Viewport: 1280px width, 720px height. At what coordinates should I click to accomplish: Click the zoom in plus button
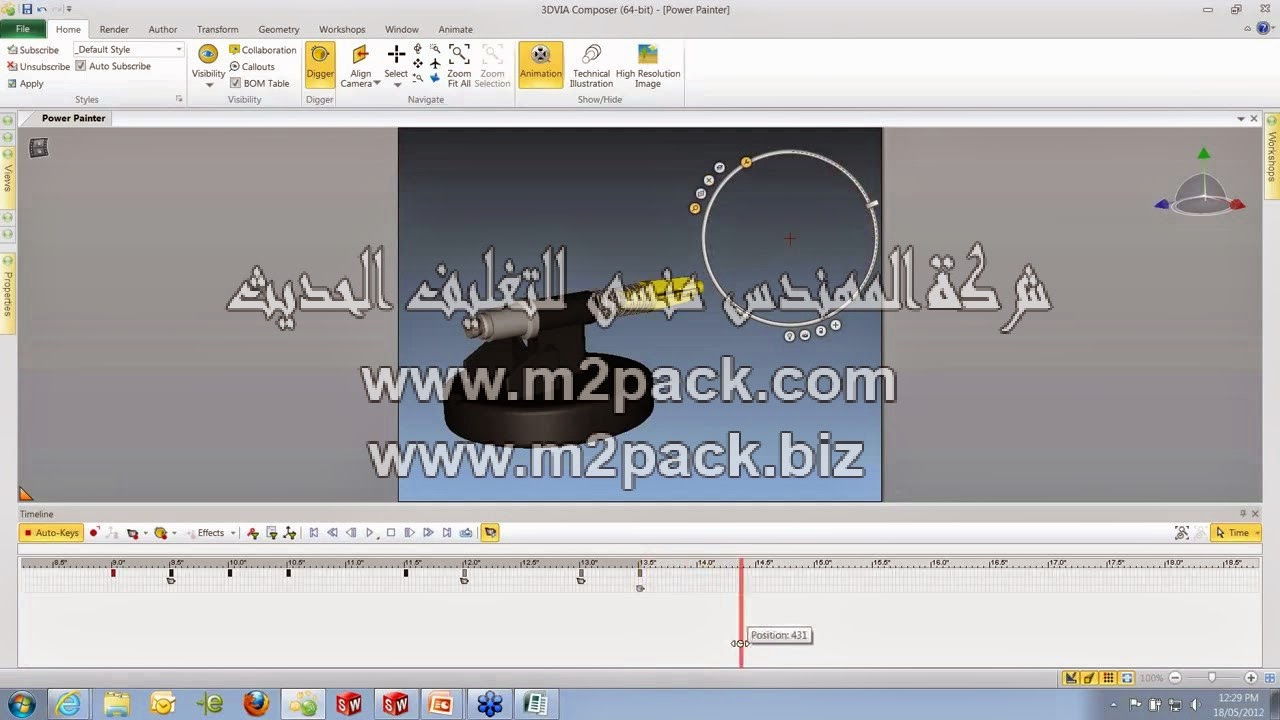coord(1251,678)
